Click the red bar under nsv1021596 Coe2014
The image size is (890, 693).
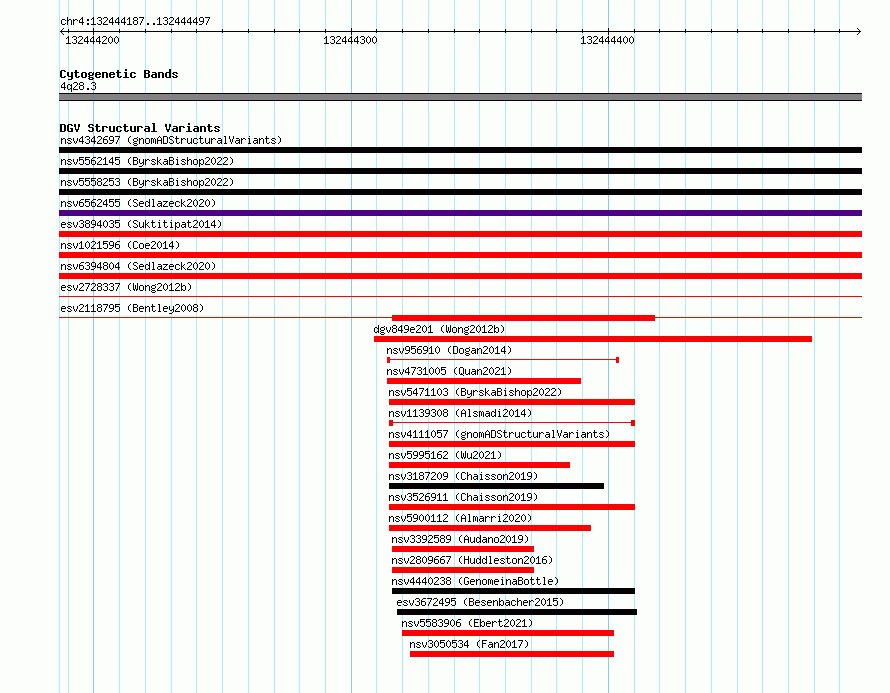coord(460,255)
